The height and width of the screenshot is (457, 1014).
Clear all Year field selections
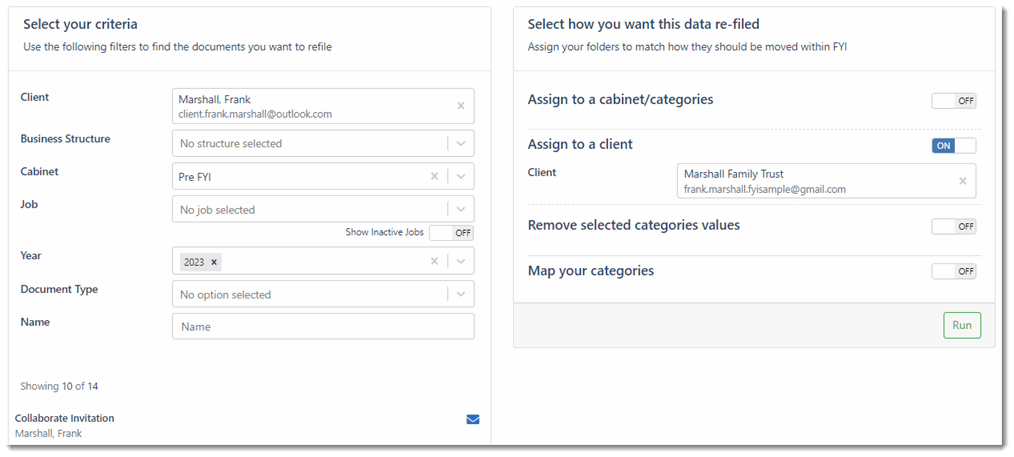(x=435, y=261)
